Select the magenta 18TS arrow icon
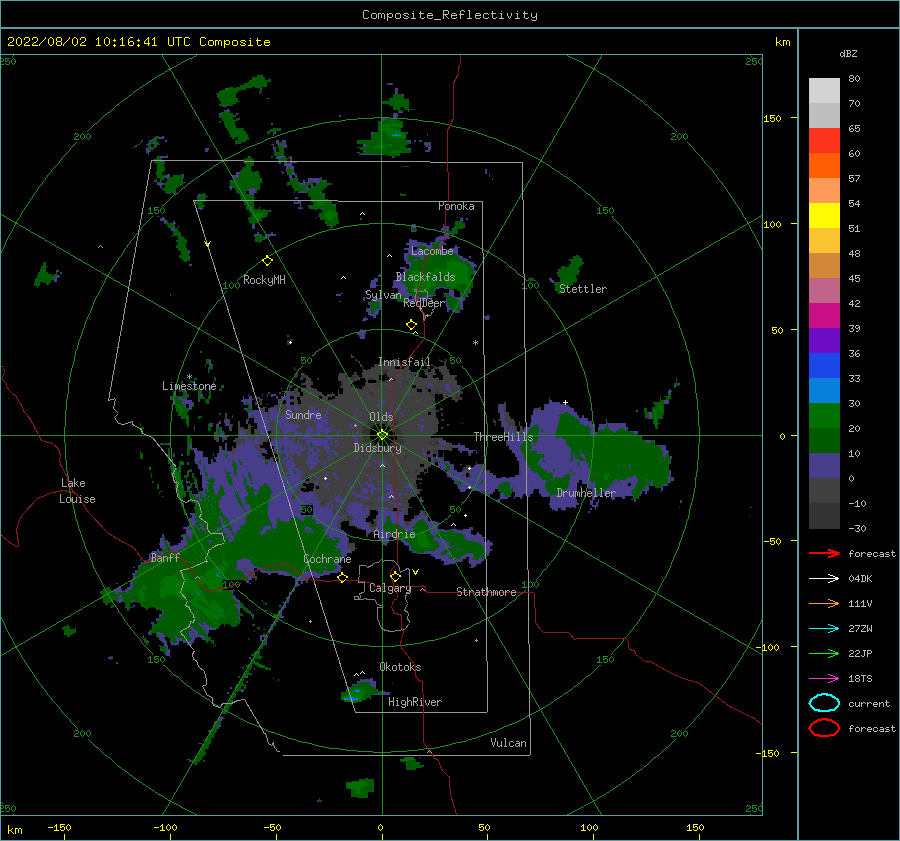The image size is (900, 841). (x=824, y=679)
